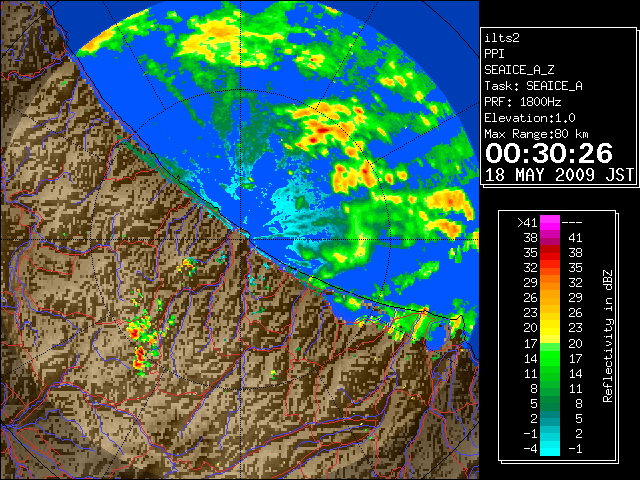Select the "18 MAY 2009 JST" date
The height and width of the screenshot is (480, 640).
click(x=559, y=175)
